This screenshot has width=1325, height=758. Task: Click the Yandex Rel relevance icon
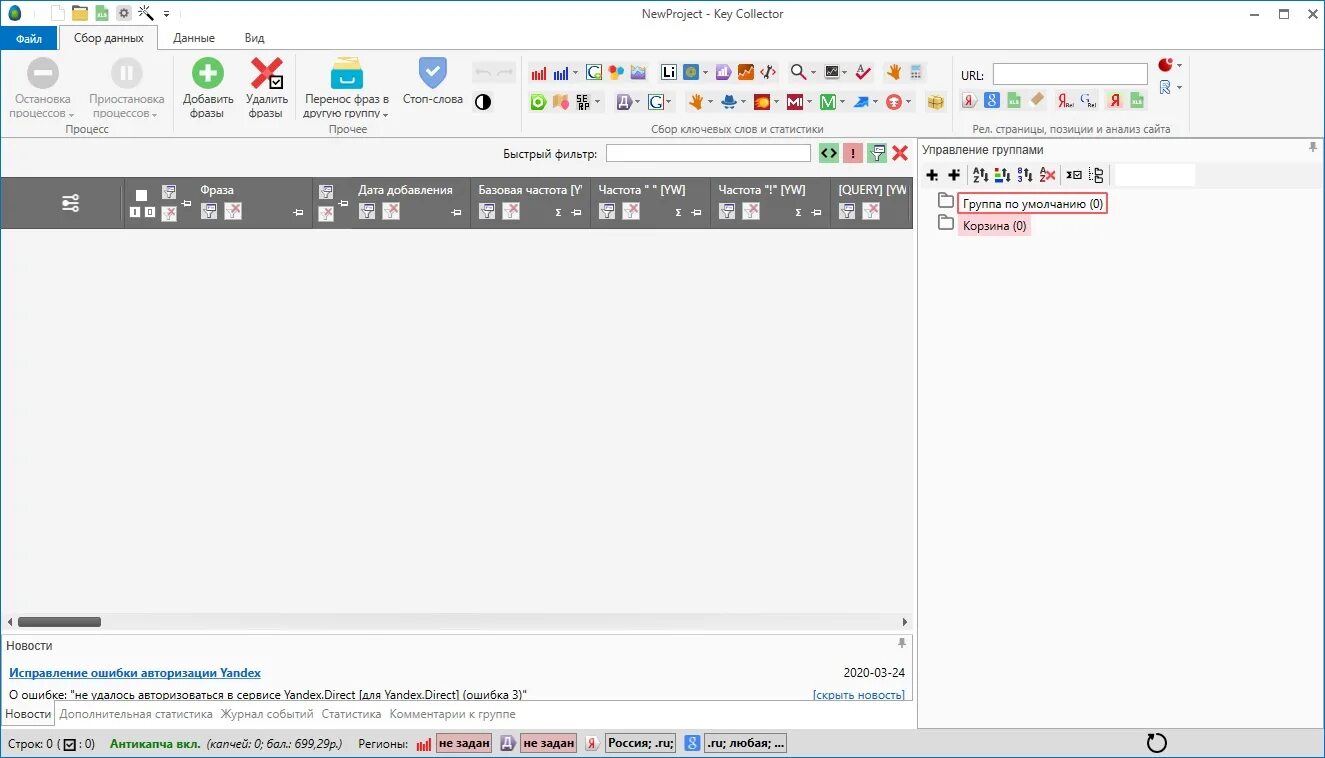1066,100
